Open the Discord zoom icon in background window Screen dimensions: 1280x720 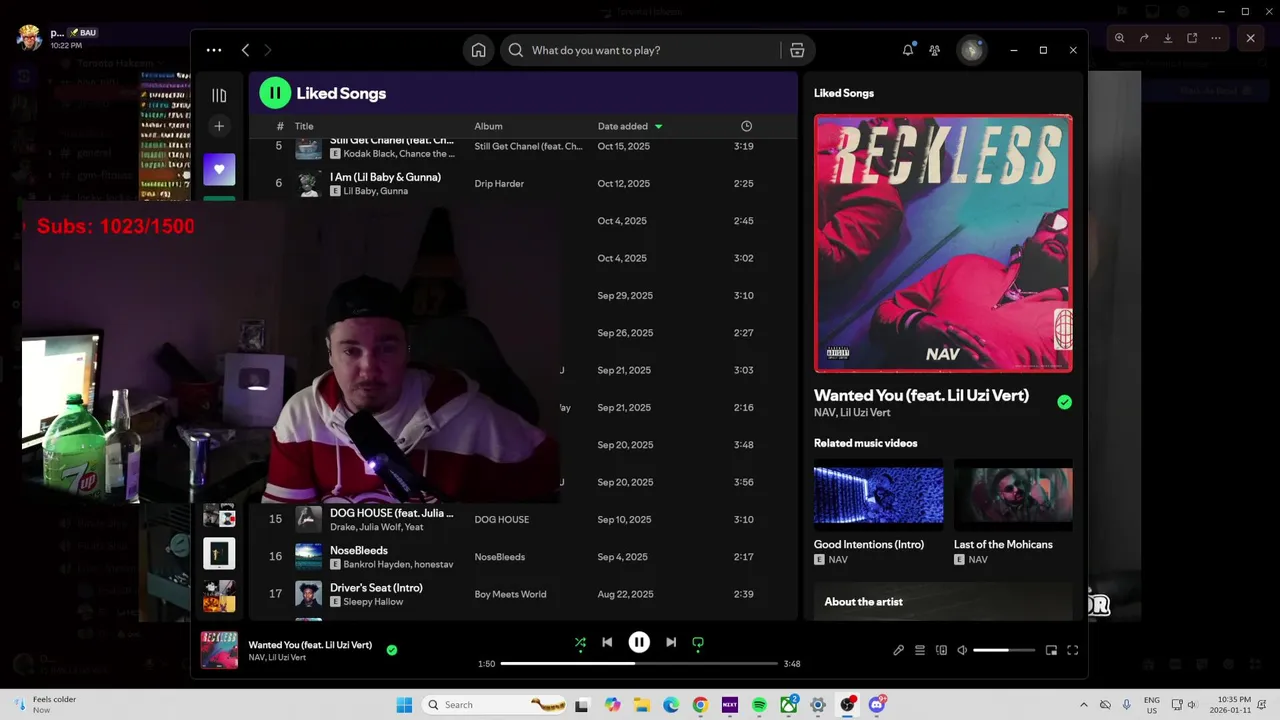click(x=1119, y=38)
